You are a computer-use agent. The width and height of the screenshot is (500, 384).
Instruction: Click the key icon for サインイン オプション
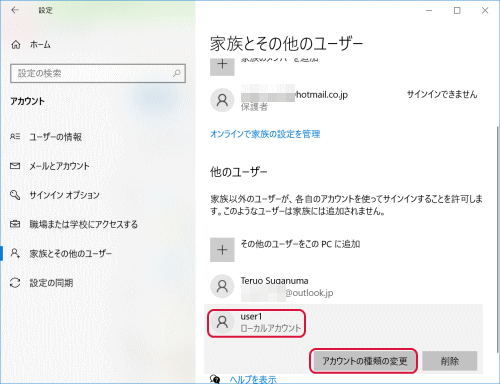click(15, 195)
